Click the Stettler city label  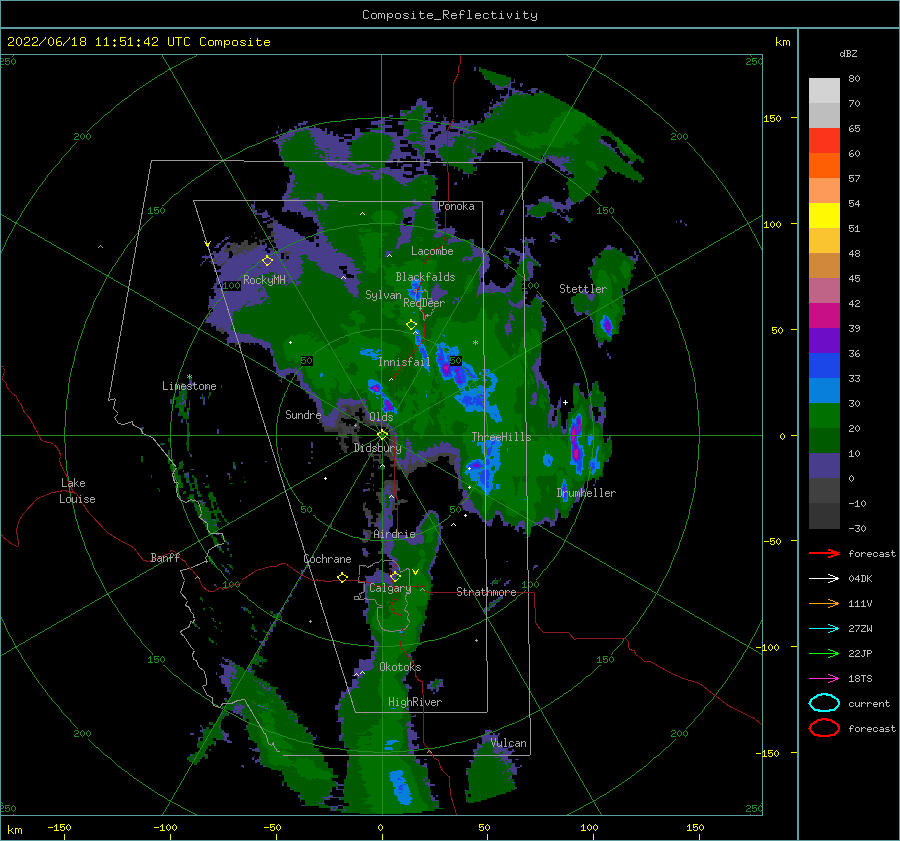pos(583,289)
